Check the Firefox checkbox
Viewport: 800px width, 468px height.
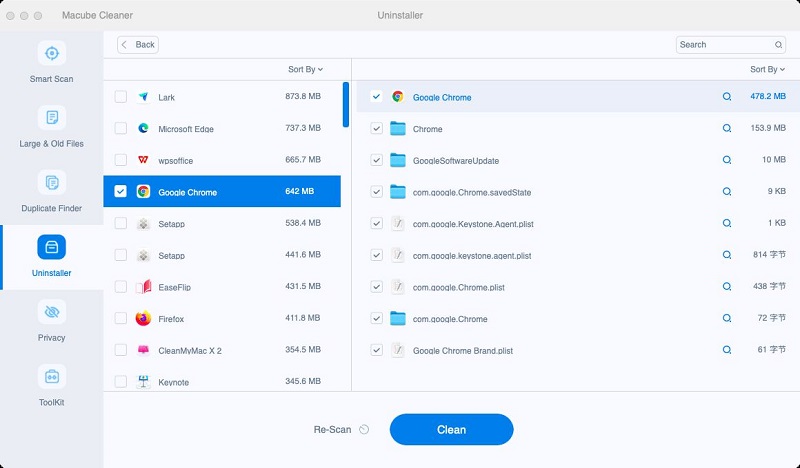click(x=120, y=318)
